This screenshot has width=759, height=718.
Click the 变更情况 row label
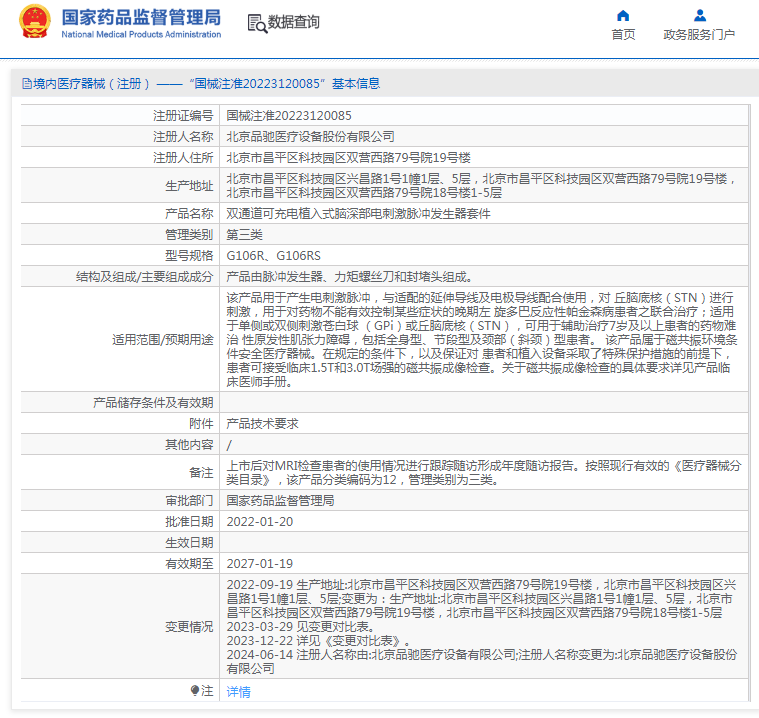189,626
